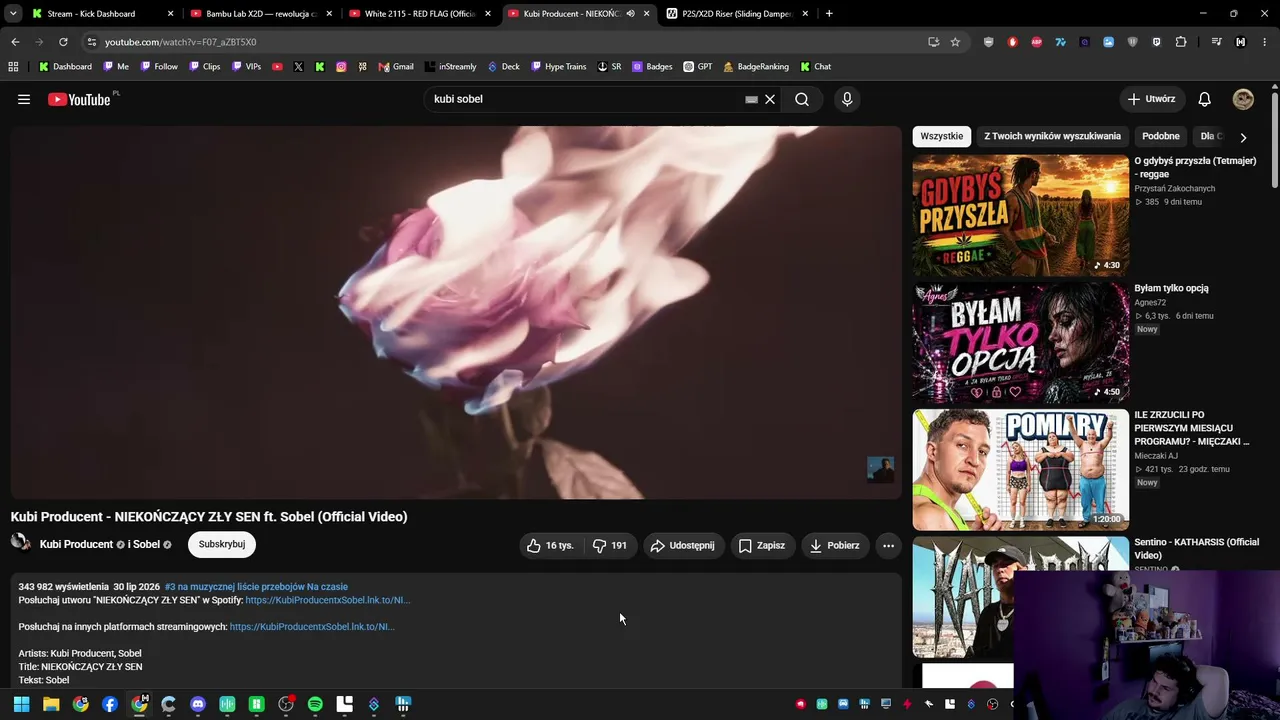Open the POMIARY Mięczaki video thumbnail

1021,470
